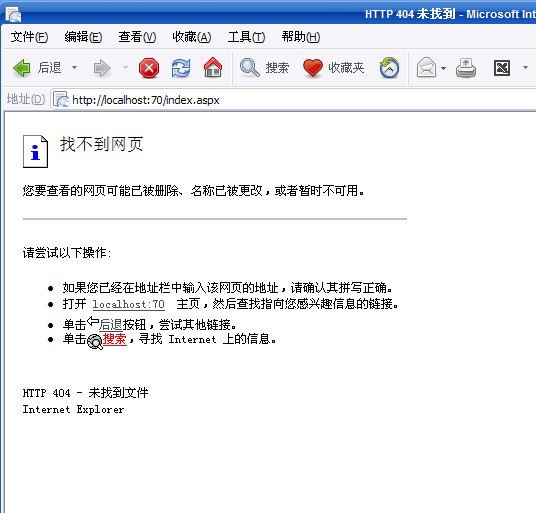Open the 收藏(A) menu
The width and height of the screenshot is (536, 513).
tap(191, 37)
